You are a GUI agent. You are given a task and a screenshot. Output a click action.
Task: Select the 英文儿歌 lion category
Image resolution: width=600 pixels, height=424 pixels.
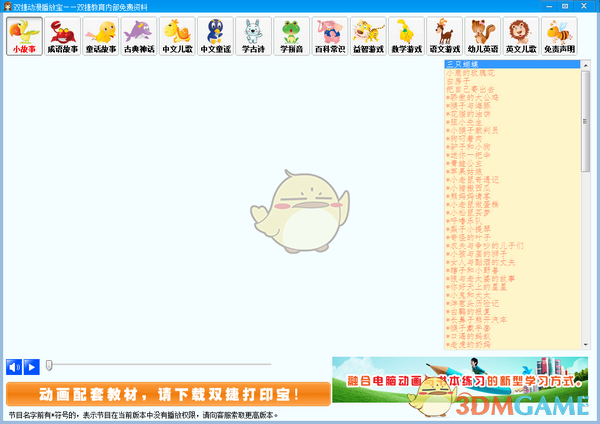[521, 36]
